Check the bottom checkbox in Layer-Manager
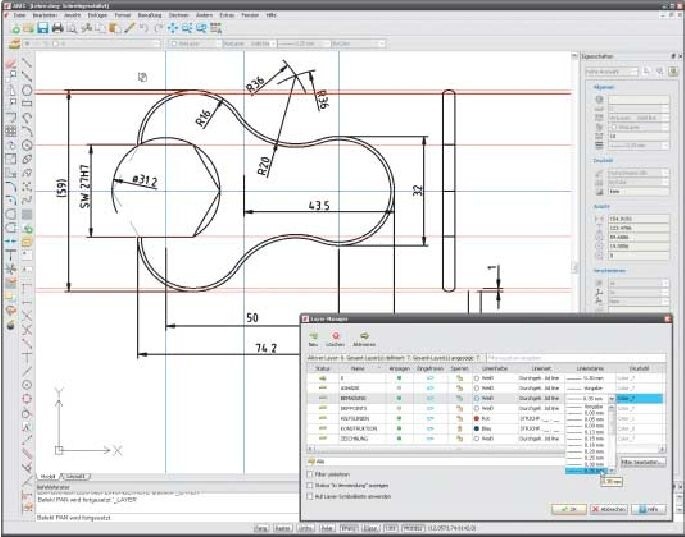 (309, 496)
